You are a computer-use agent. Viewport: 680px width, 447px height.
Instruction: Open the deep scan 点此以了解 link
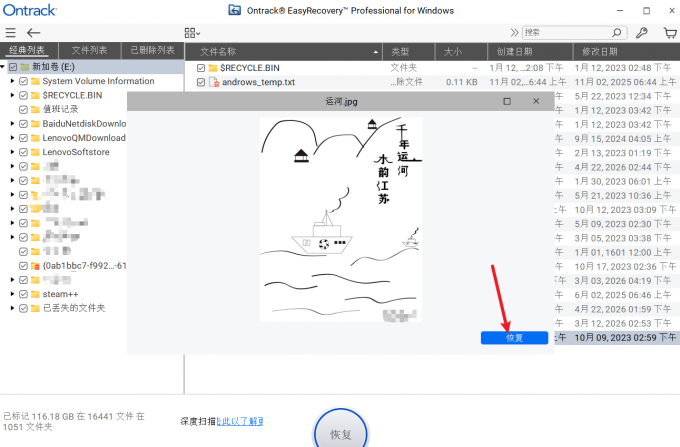click(240, 421)
